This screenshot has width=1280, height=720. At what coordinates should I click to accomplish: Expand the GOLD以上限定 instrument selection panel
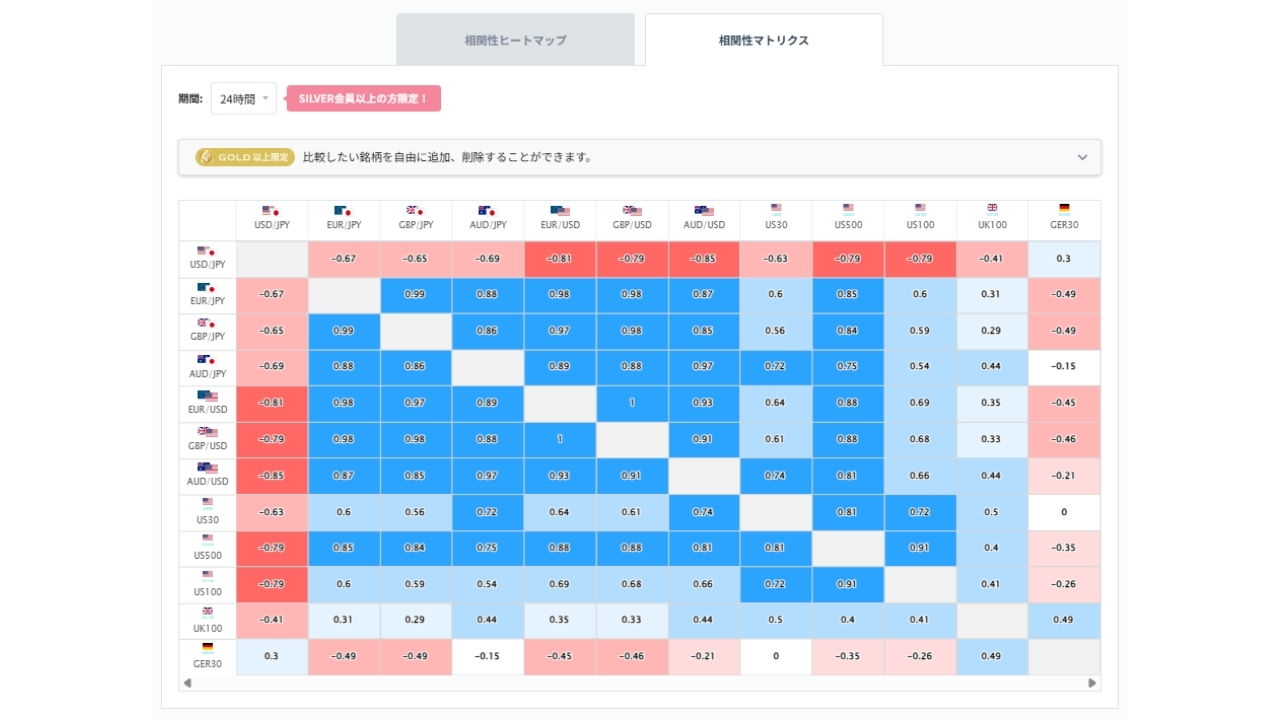[640, 157]
